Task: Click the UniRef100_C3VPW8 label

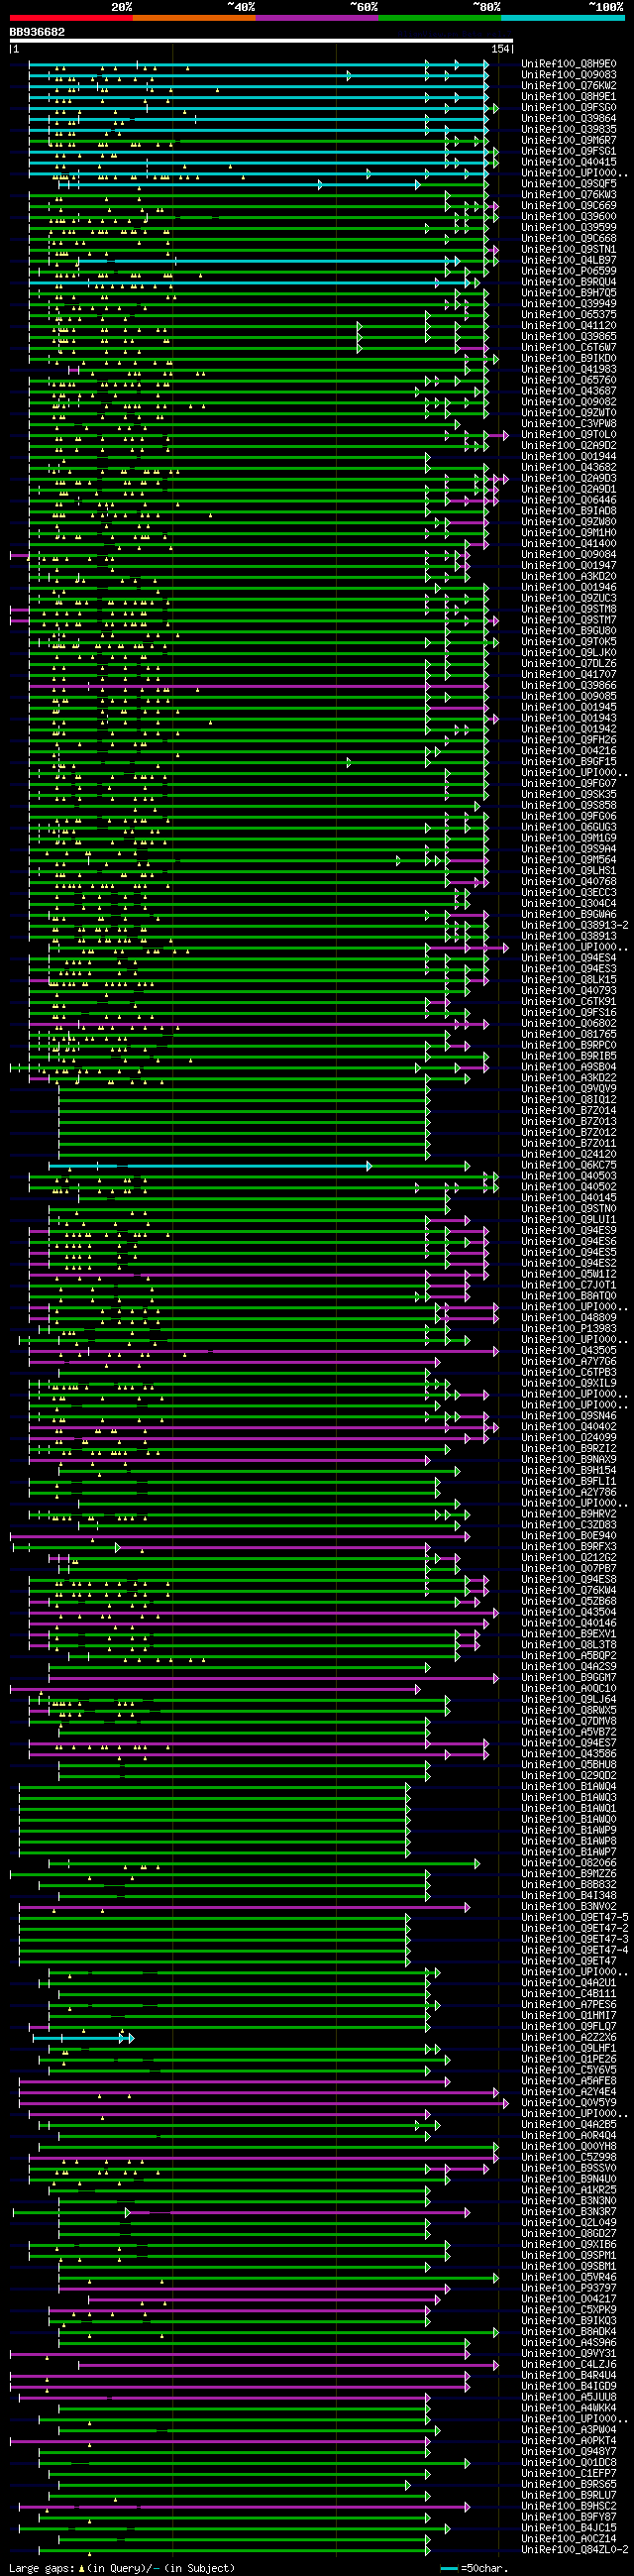Action: (x=569, y=424)
